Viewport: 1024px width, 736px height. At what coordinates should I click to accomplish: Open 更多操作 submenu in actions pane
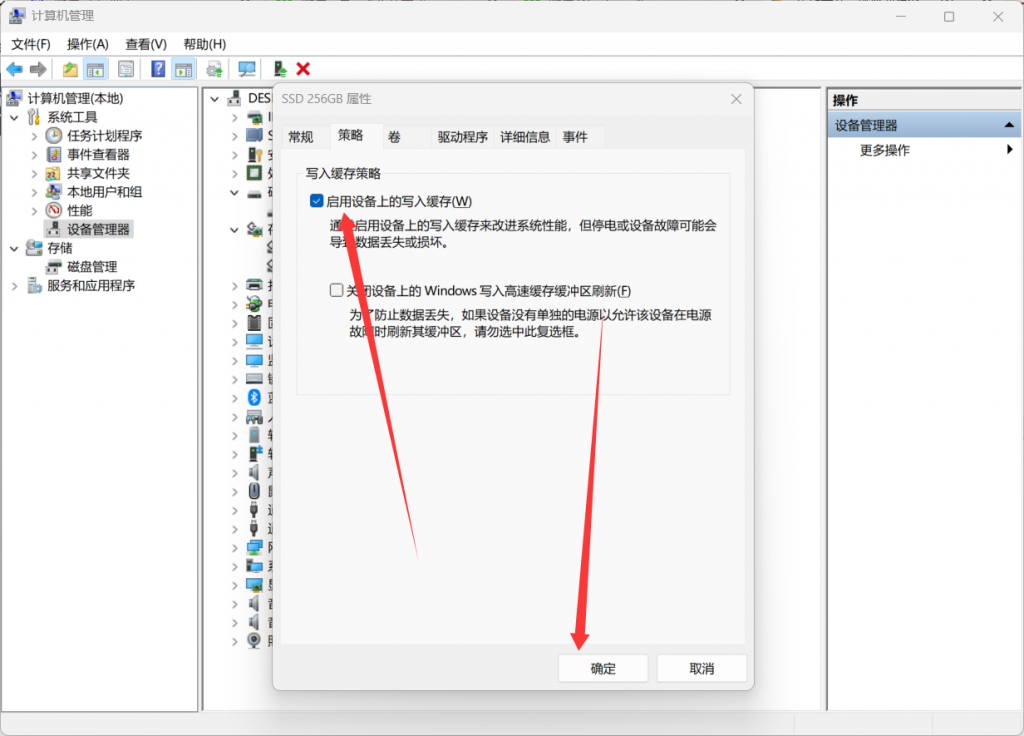(x=884, y=150)
